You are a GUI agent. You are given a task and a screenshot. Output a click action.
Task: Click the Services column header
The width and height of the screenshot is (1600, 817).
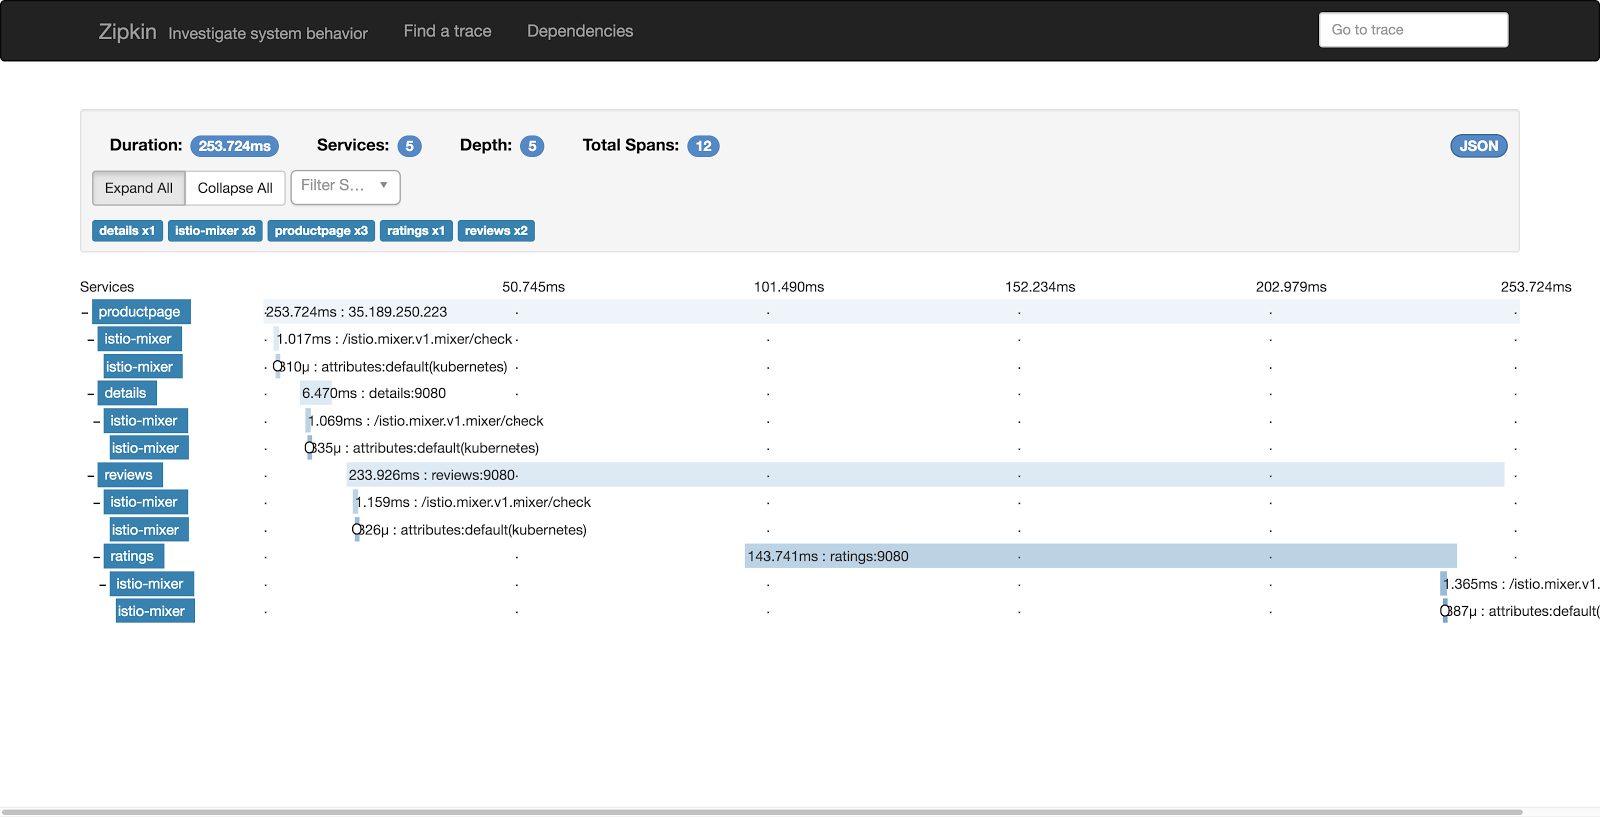pos(107,287)
